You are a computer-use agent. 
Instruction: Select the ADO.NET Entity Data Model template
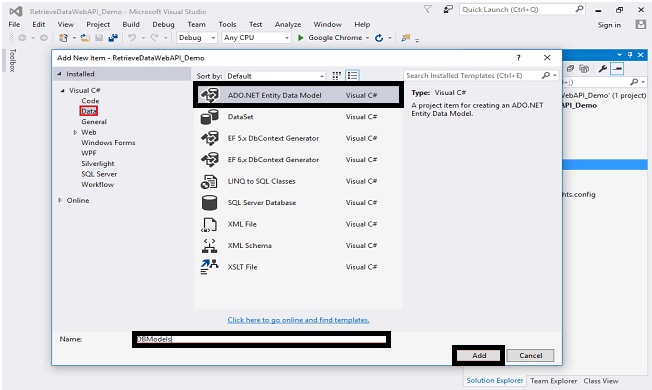point(298,95)
